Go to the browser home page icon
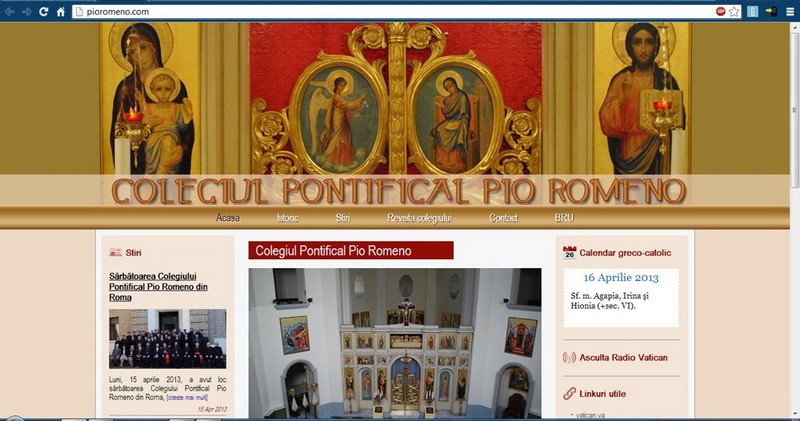800x421 pixels. point(61,11)
